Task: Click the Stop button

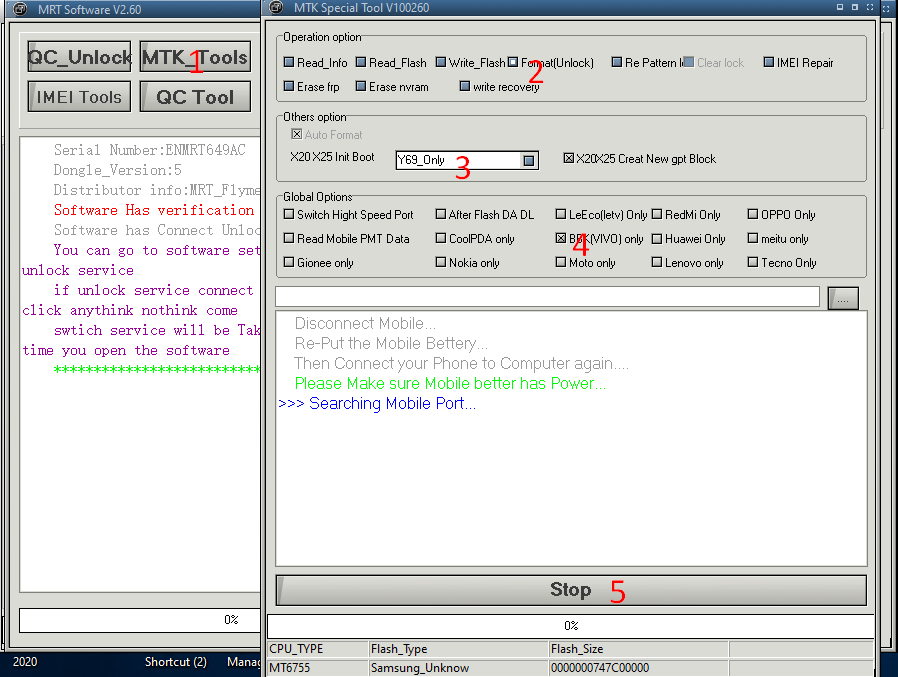Action: point(571,590)
